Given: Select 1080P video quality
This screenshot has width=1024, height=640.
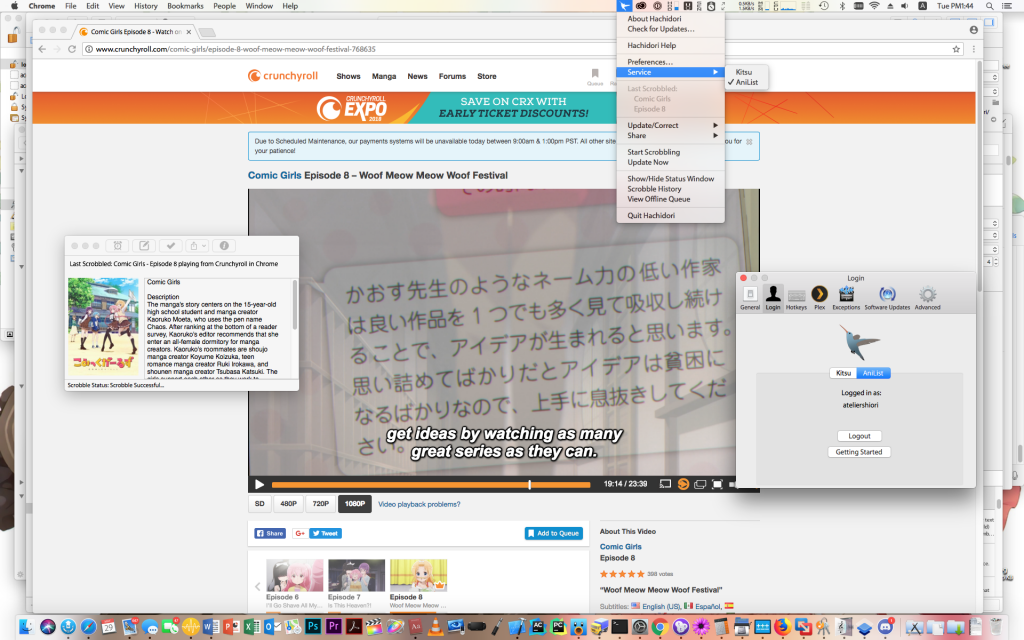Looking at the screenshot, I should 355,504.
